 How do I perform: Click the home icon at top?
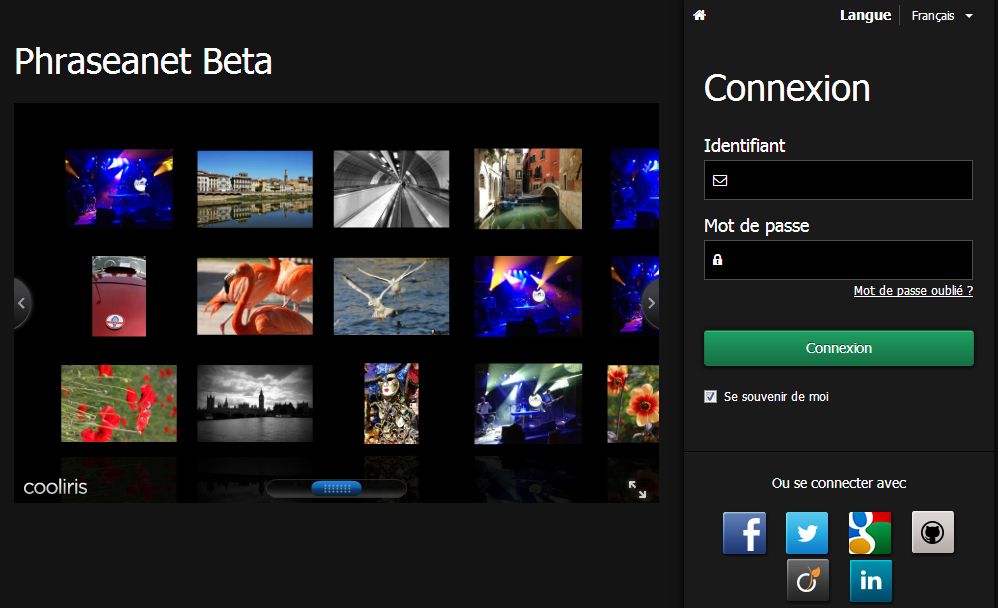tap(700, 15)
